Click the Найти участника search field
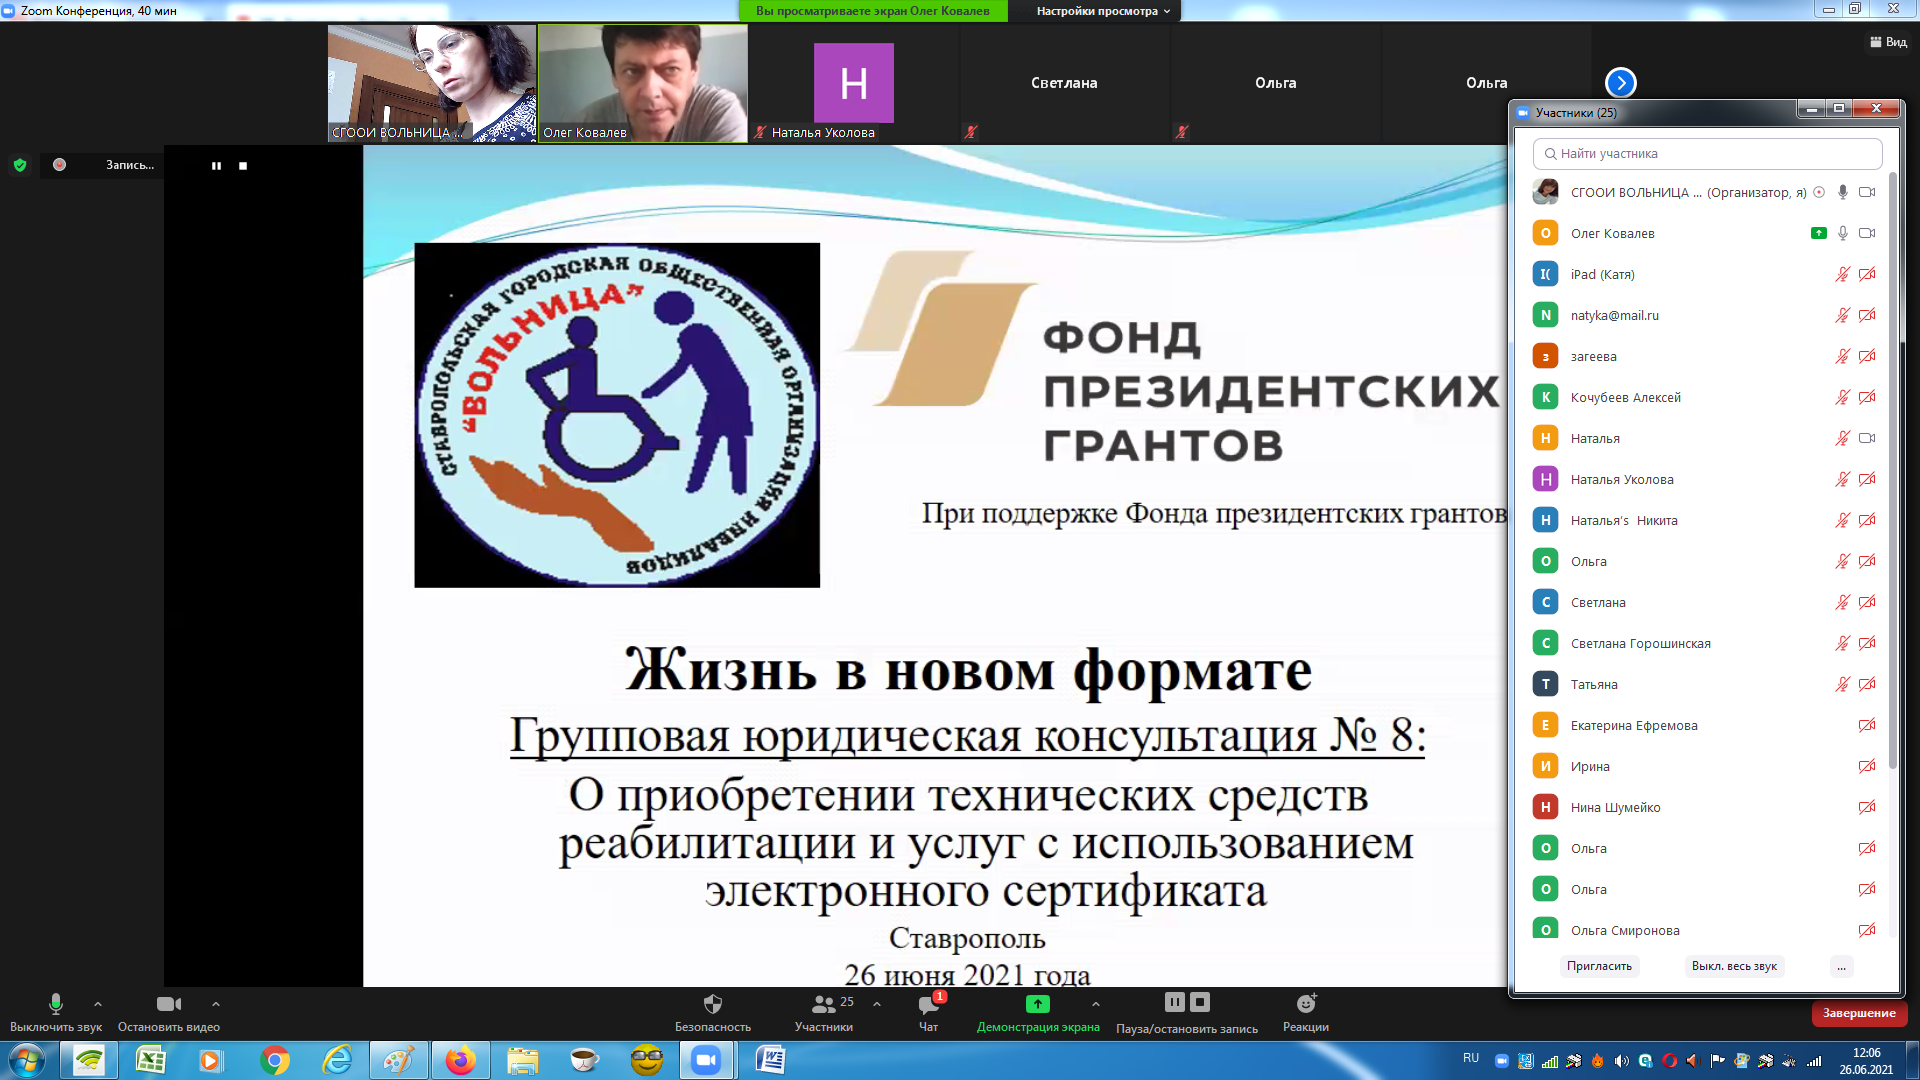This screenshot has height=1080, width=1920. 1706,154
